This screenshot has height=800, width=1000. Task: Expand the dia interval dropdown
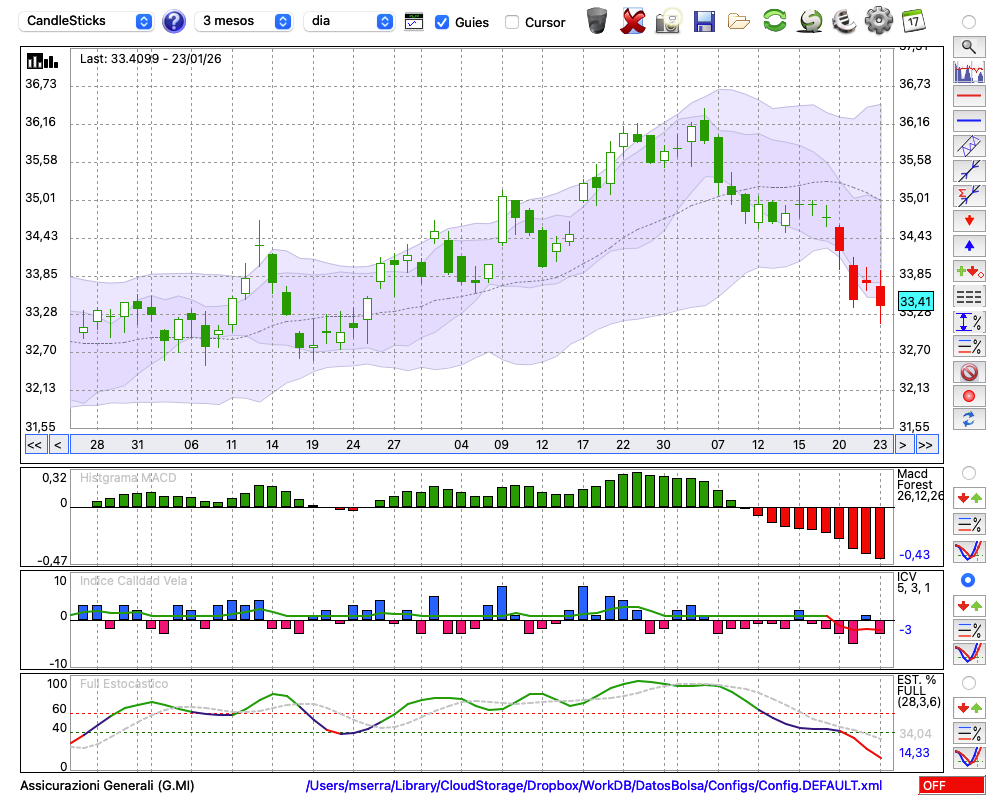click(x=349, y=21)
